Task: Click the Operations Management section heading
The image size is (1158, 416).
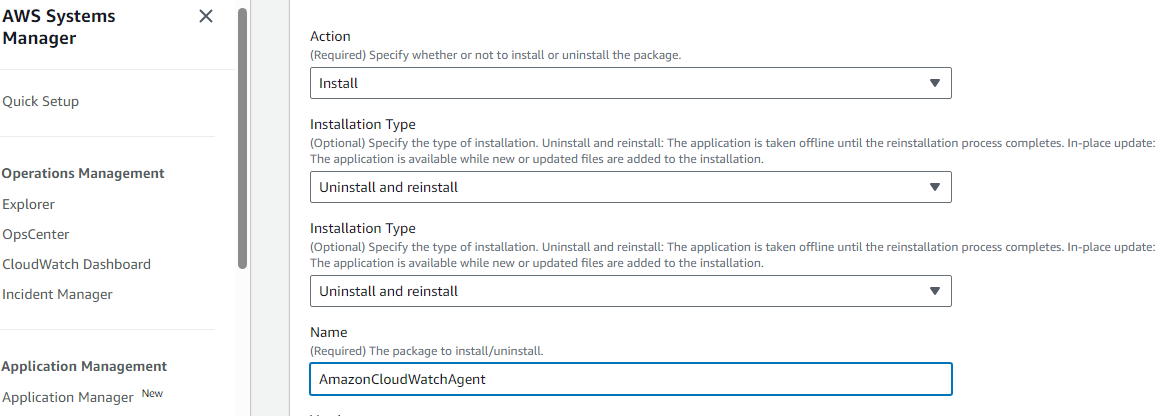Action: pyautogui.click(x=83, y=173)
